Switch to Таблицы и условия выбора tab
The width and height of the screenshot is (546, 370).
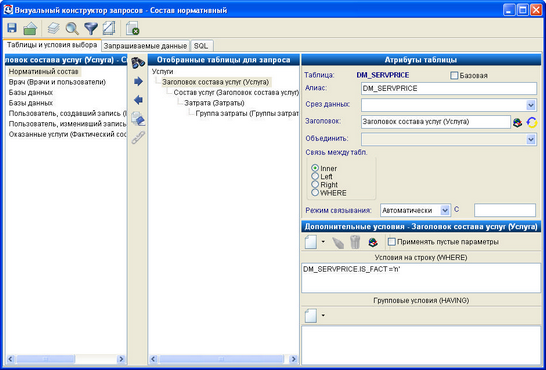tap(52, 45)
